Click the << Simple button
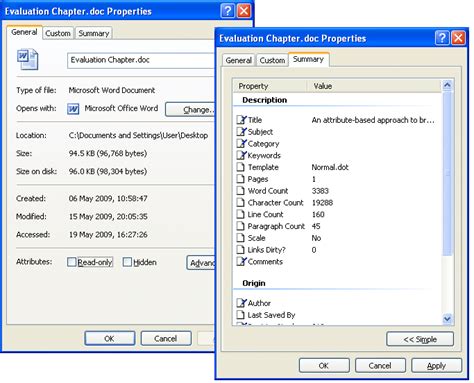Viewport: 474px width, 383px height. tap(420, 339)
